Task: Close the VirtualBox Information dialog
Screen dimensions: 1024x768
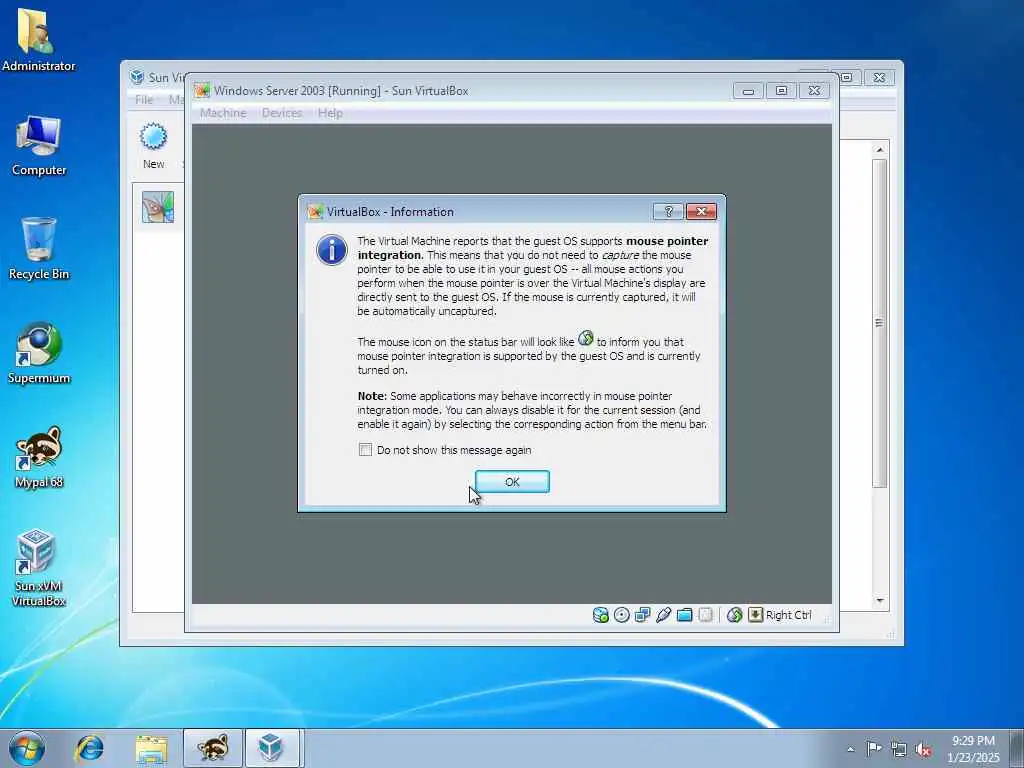Action: pos(701,211)
